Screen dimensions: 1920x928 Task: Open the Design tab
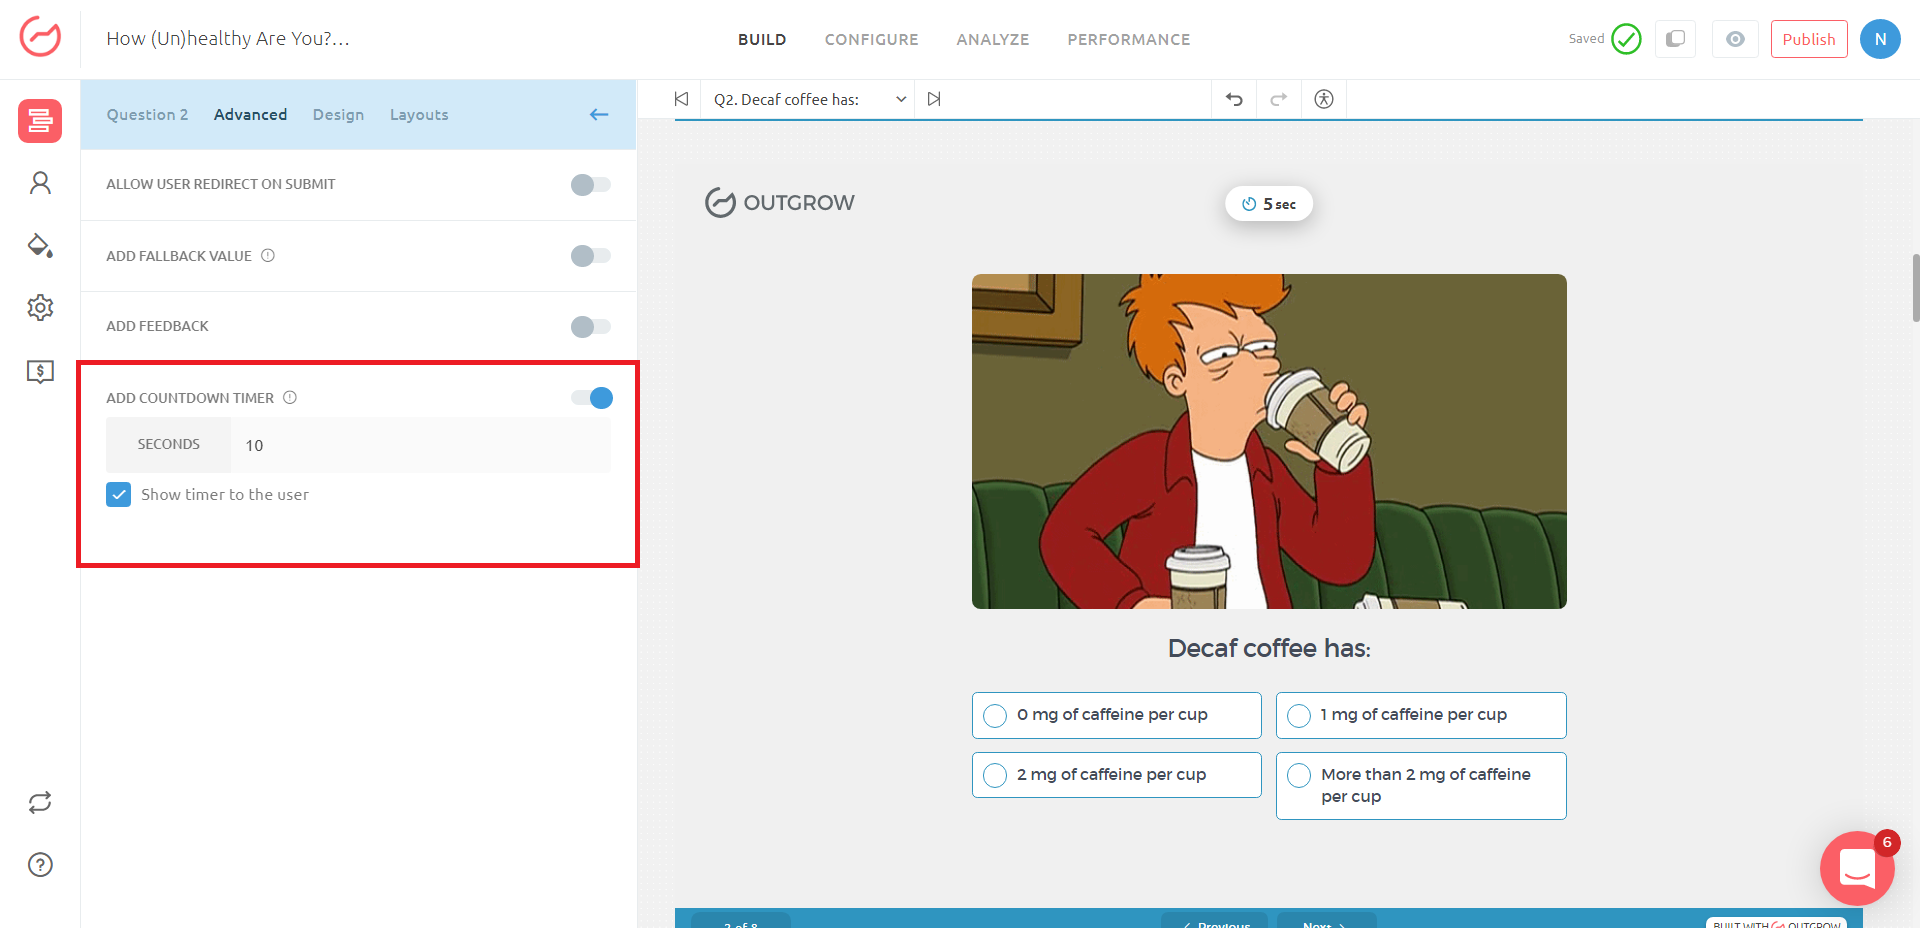(338, 115)
